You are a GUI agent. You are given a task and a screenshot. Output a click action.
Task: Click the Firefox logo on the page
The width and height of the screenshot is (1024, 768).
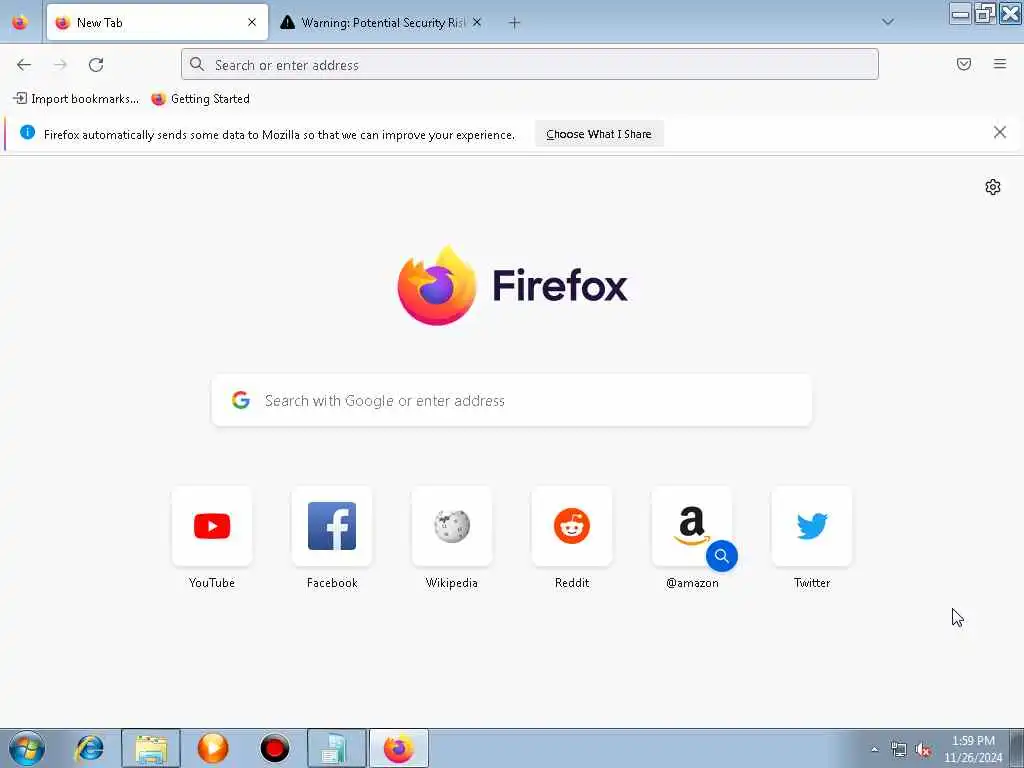[x=513, y=286]
